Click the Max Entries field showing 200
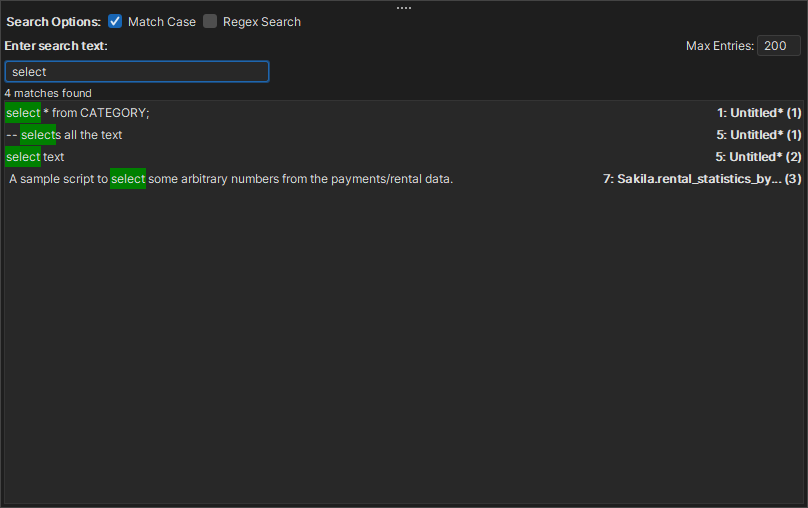 778,46
